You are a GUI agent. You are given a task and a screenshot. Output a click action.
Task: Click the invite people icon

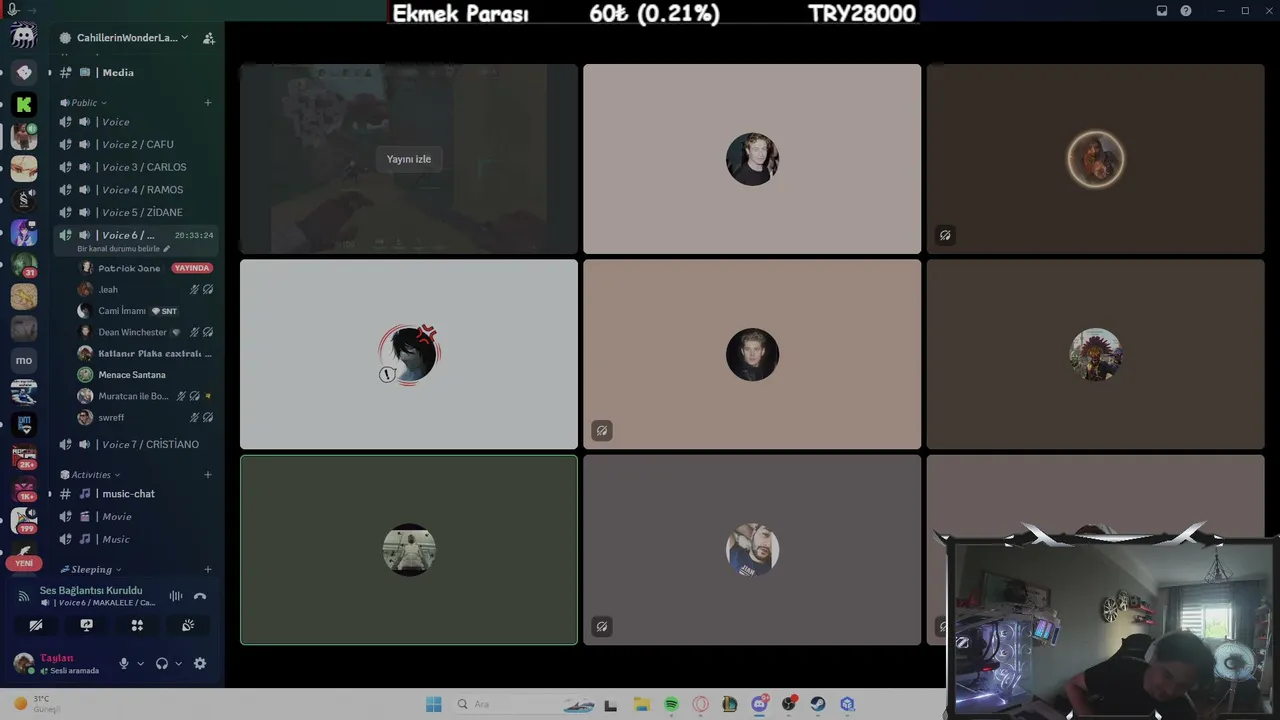pyautogui.click(x=208, y=38)
